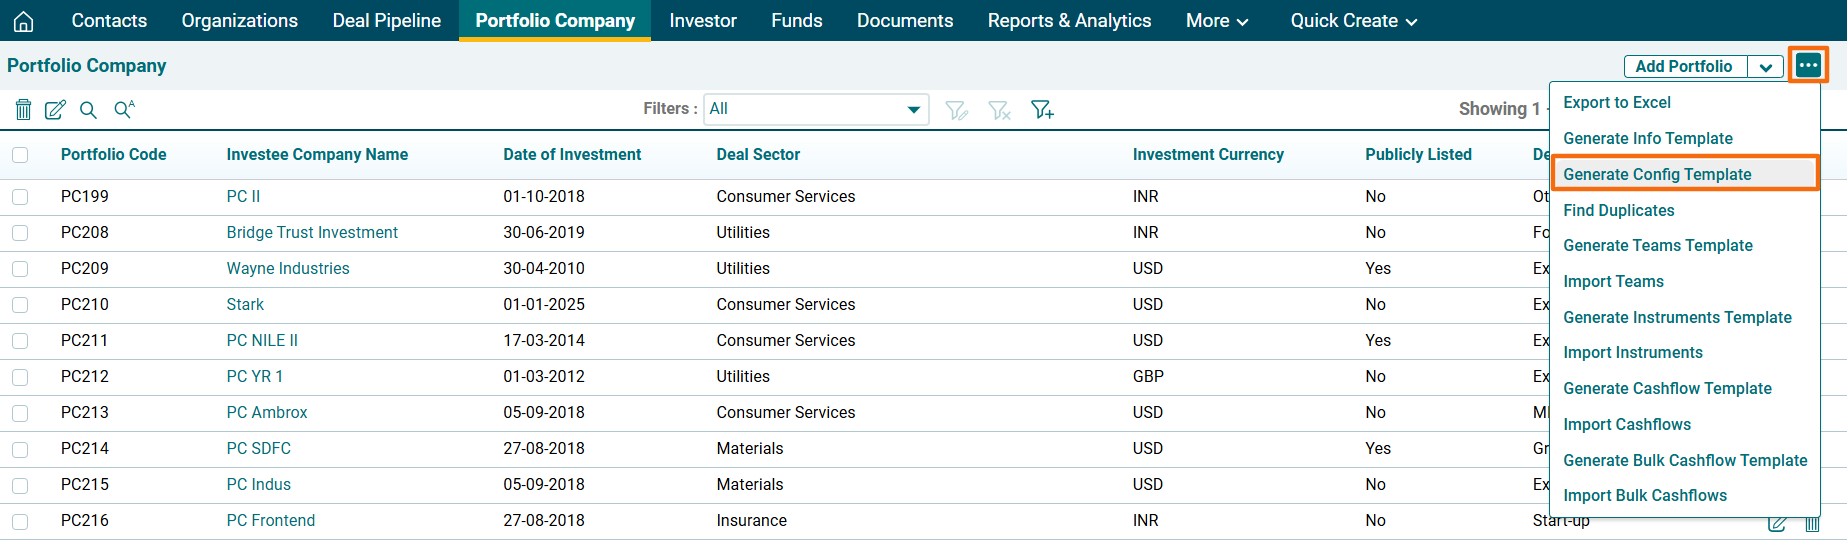Open the Wayne Industries company link
Screen dimensions: 1847x543
pos(288,269)
